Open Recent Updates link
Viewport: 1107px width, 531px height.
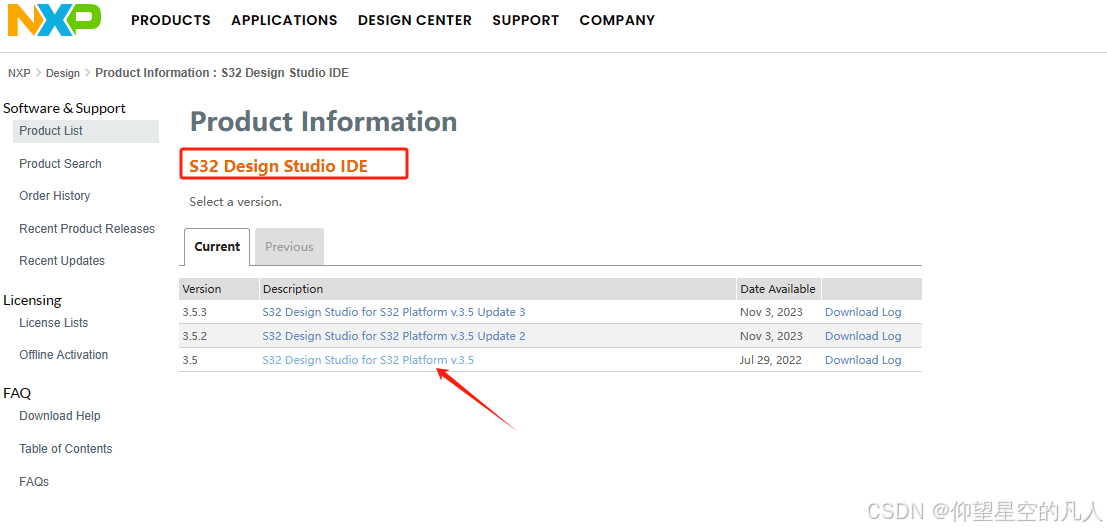point(61,261)
